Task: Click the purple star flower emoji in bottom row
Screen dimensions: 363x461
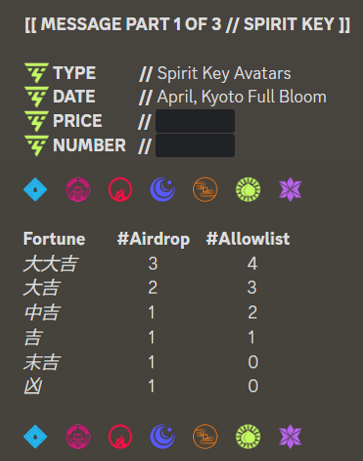Action: click(x=290, y=436)
